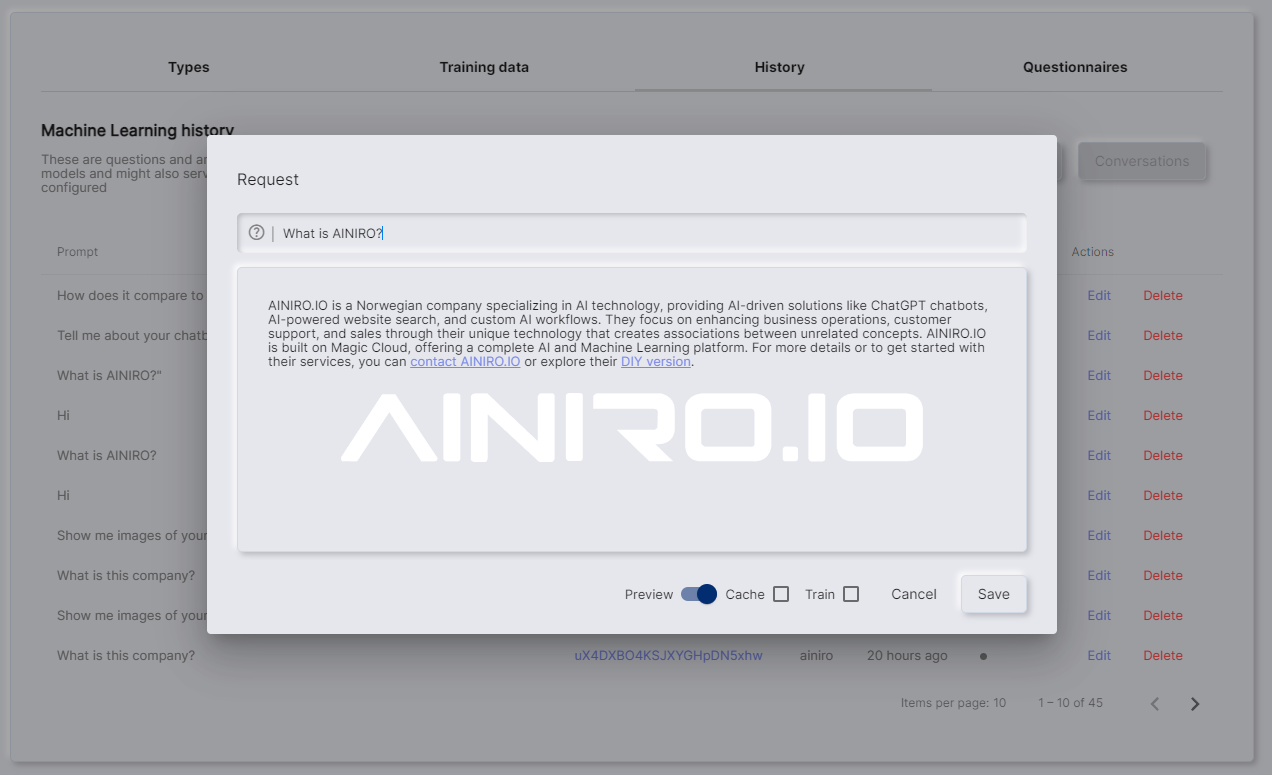Edit the 'Tell me about your chatb' row

click(1099, 336)
